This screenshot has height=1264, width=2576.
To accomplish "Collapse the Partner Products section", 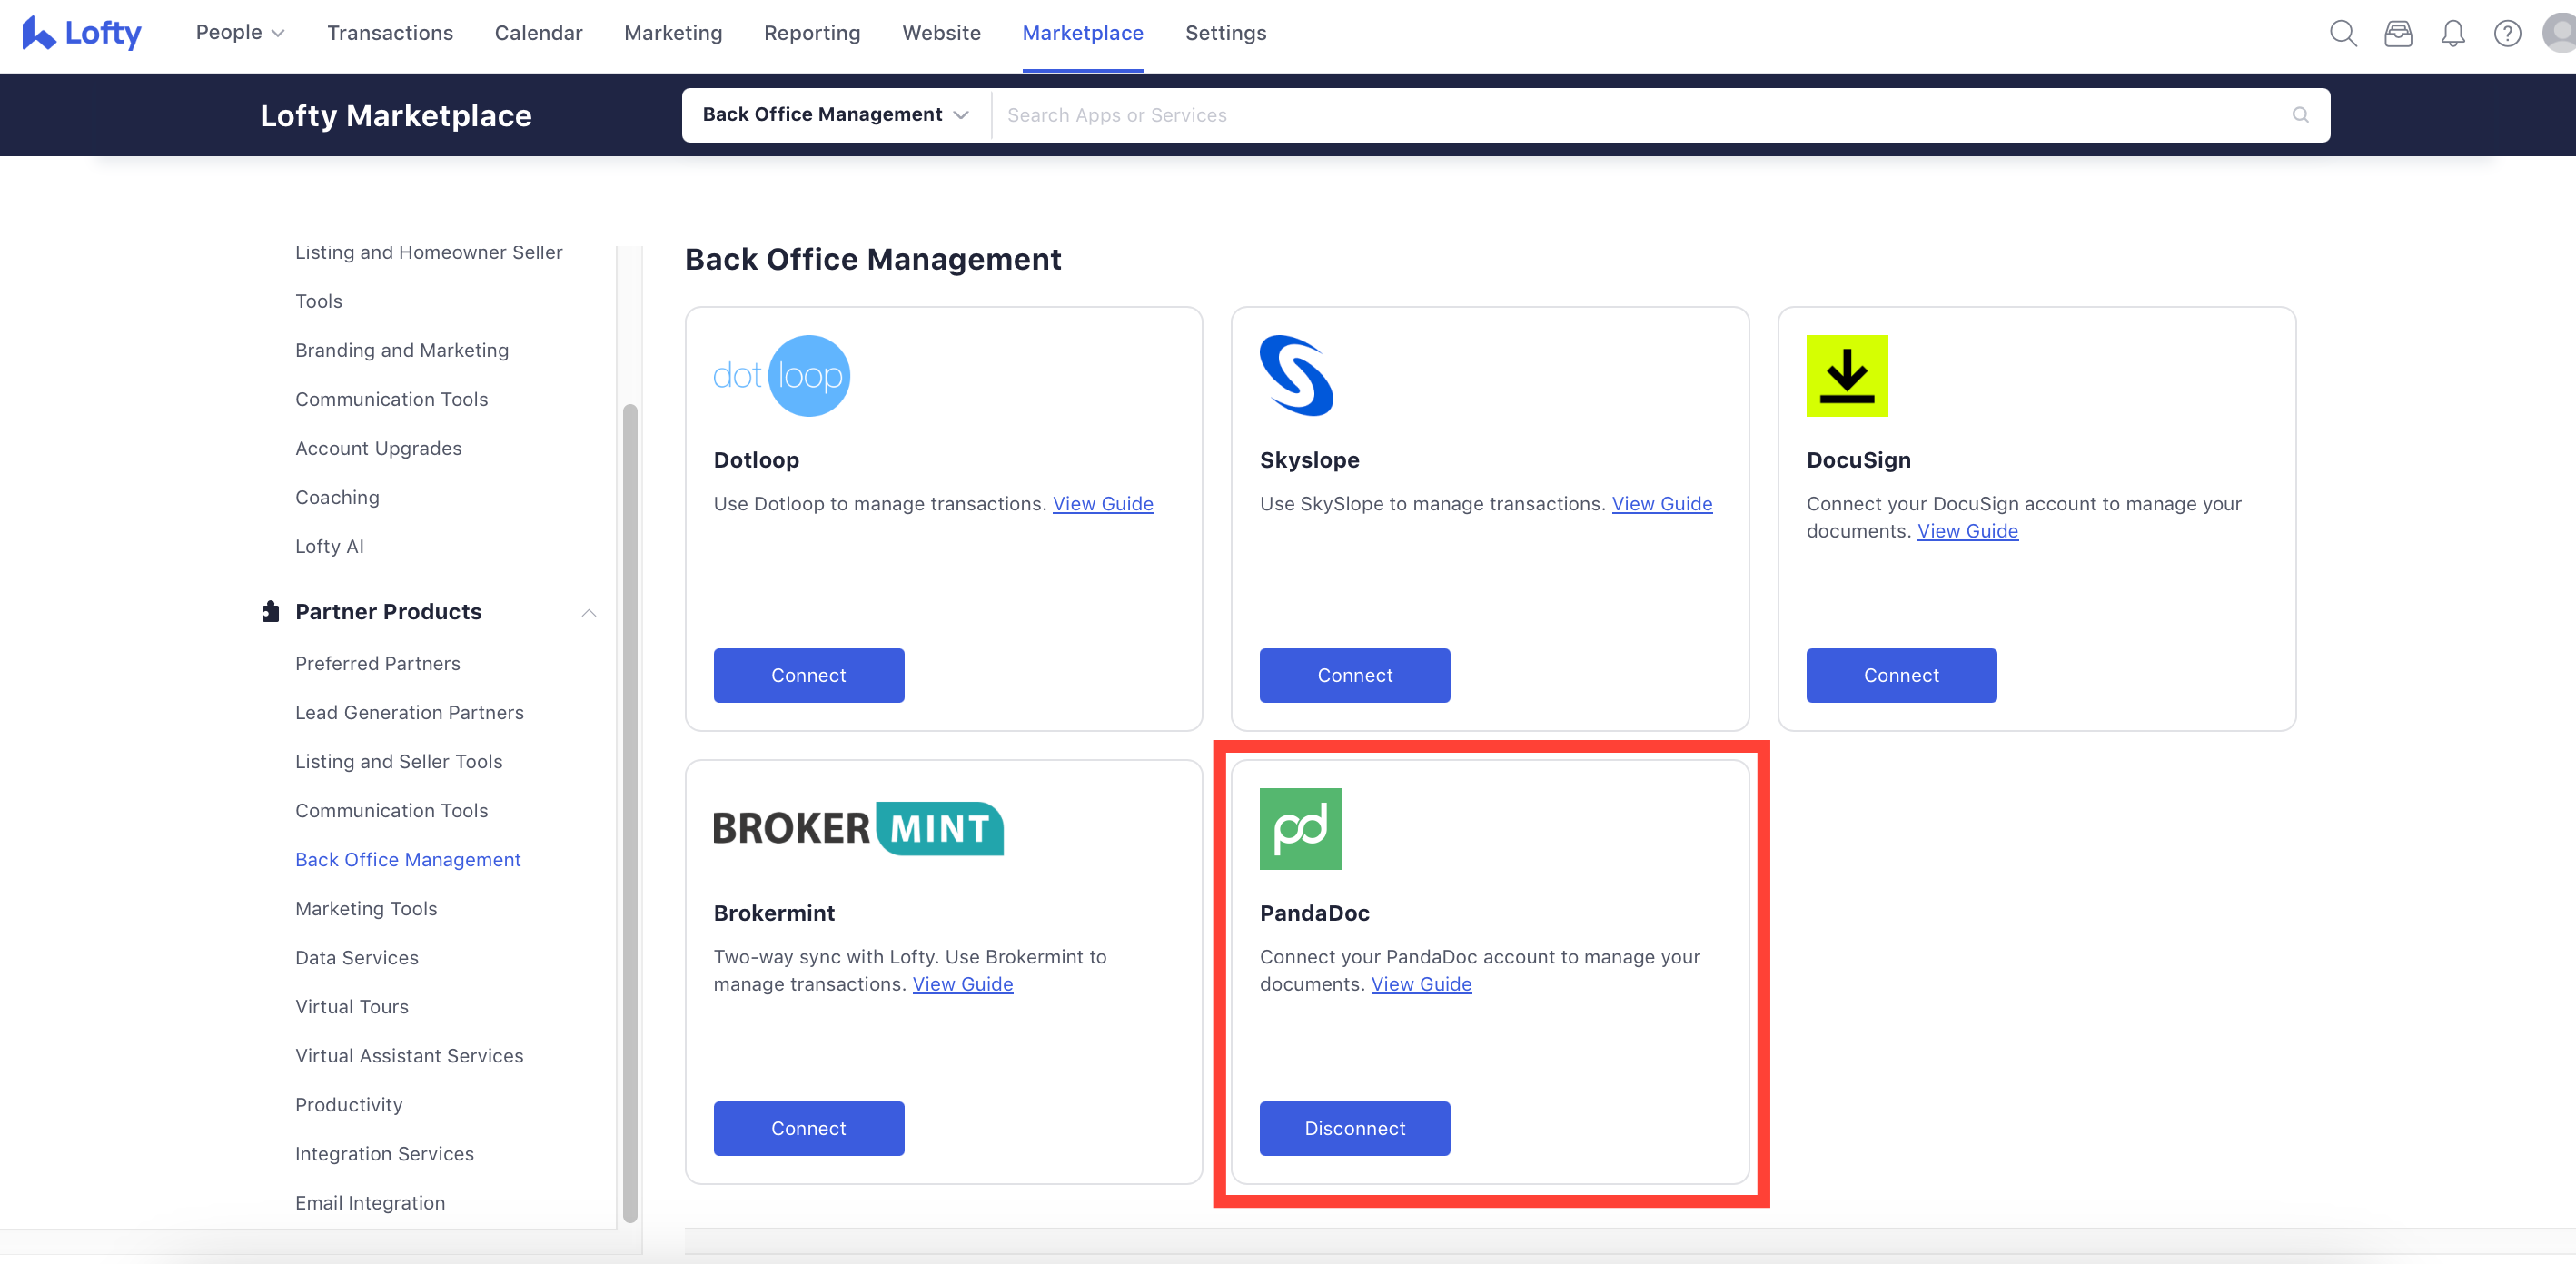I will 589,612.
